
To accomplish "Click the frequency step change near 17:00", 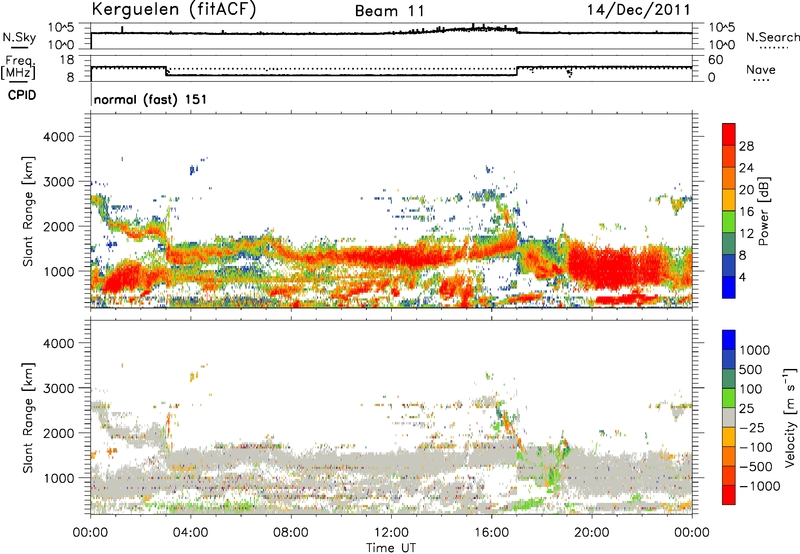I will 517,71.
